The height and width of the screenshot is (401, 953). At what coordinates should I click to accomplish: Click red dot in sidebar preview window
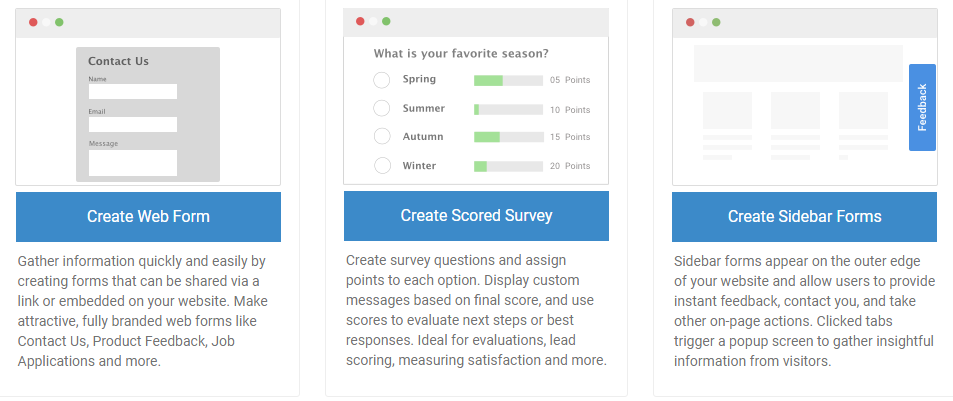coord(690,22)
